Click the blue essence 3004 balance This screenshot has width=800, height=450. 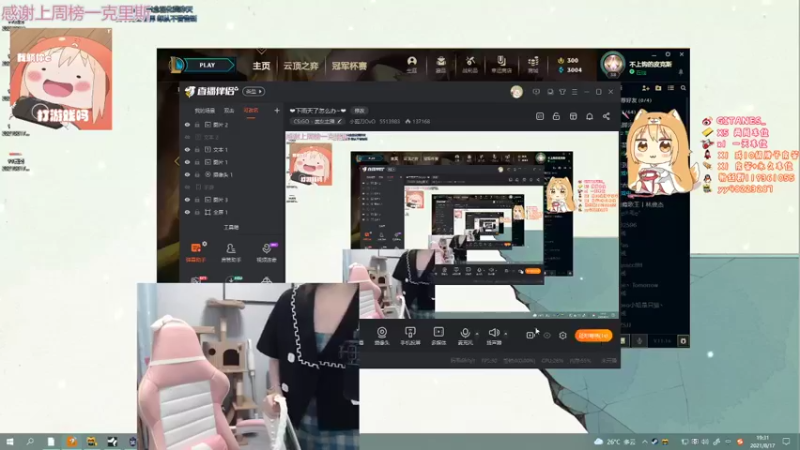click(570, 70)
